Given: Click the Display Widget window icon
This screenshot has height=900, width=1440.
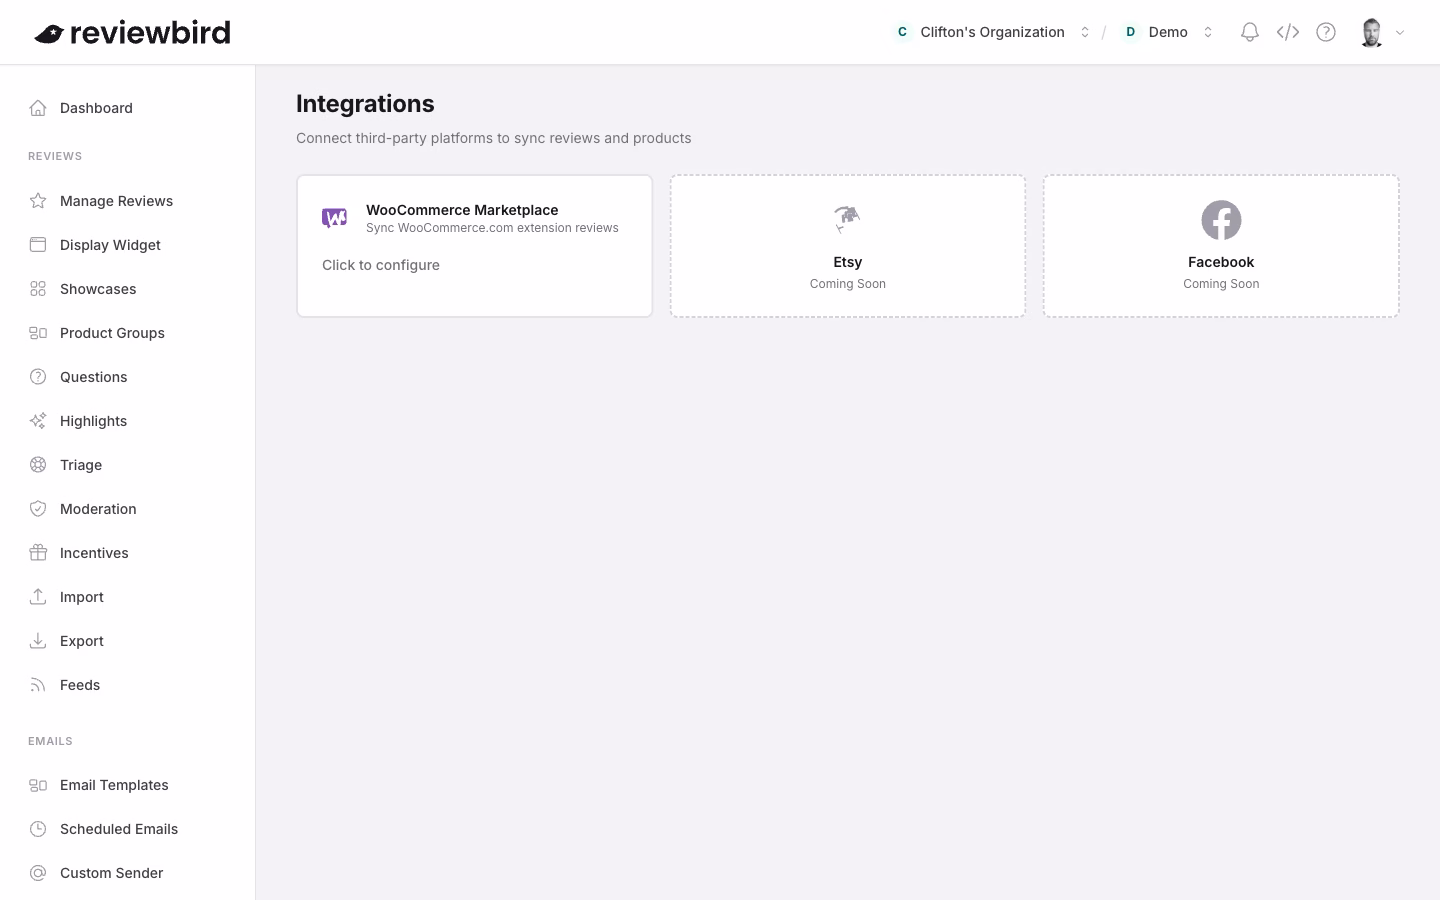Looking at the screenshot, I should [x=38, y=245].
